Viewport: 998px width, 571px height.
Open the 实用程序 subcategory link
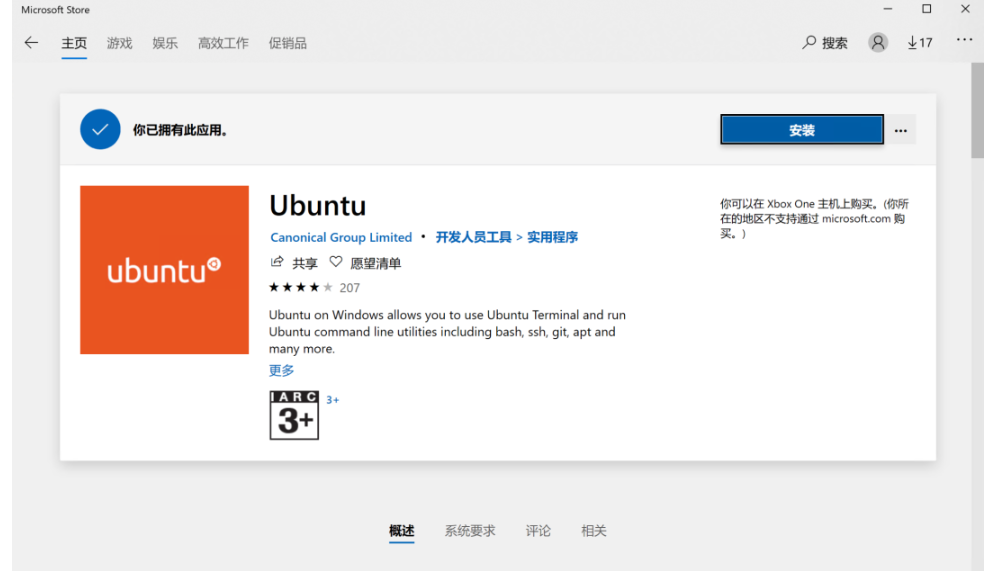point(552,237)
